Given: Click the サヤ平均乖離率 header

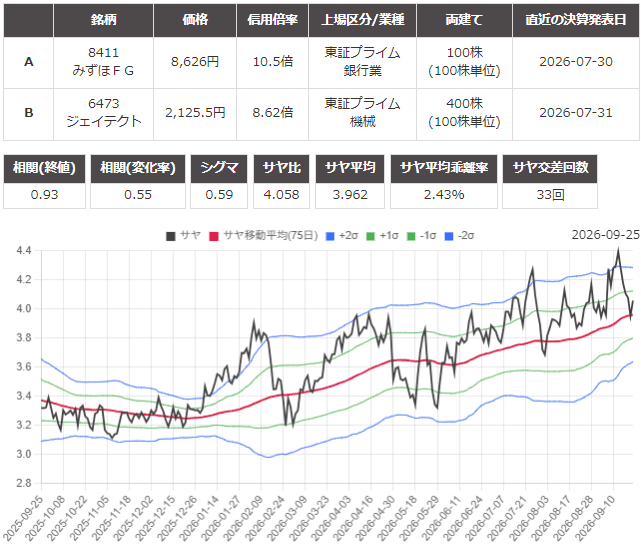Looking at the screenshot, I should pyautogui.click(x=444, y=168).
